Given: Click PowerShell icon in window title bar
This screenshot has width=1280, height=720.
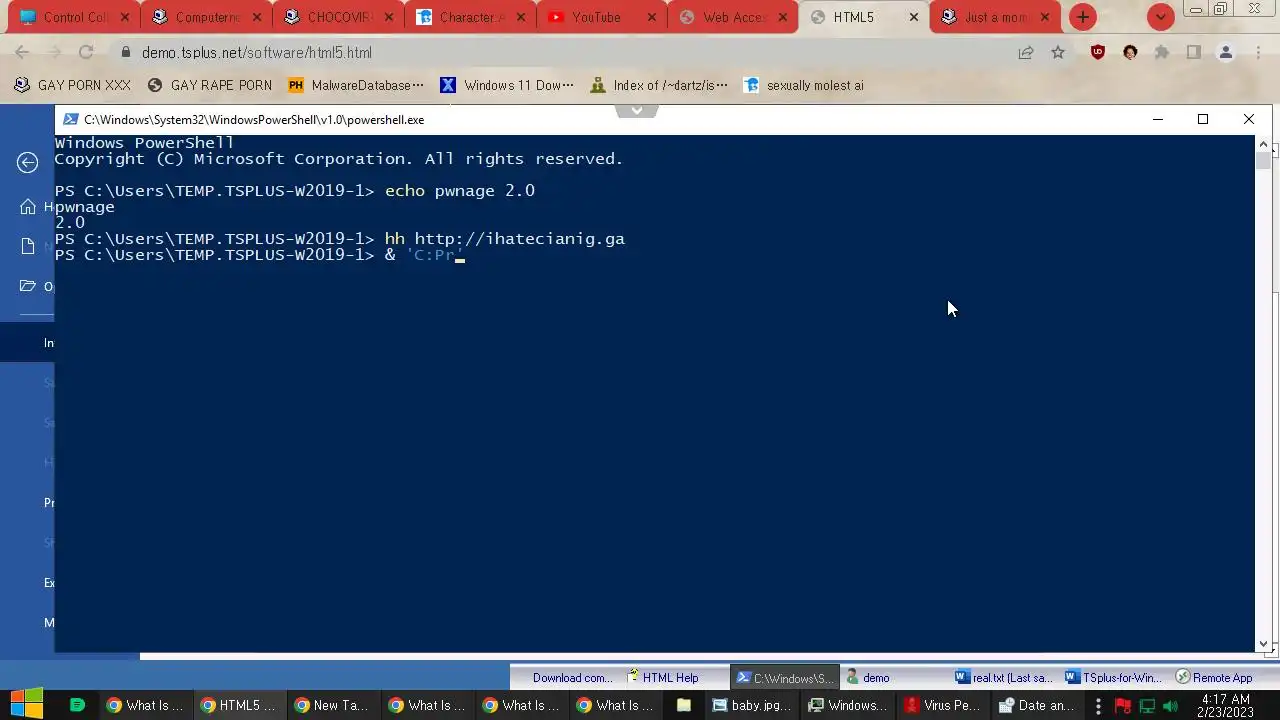Looking at the screenshot, I should click(71, 119).
